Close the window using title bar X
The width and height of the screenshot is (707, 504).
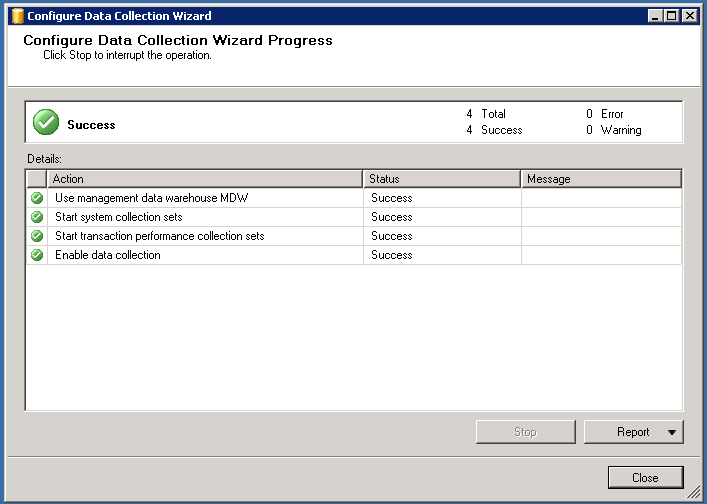(x=689, y=16)
